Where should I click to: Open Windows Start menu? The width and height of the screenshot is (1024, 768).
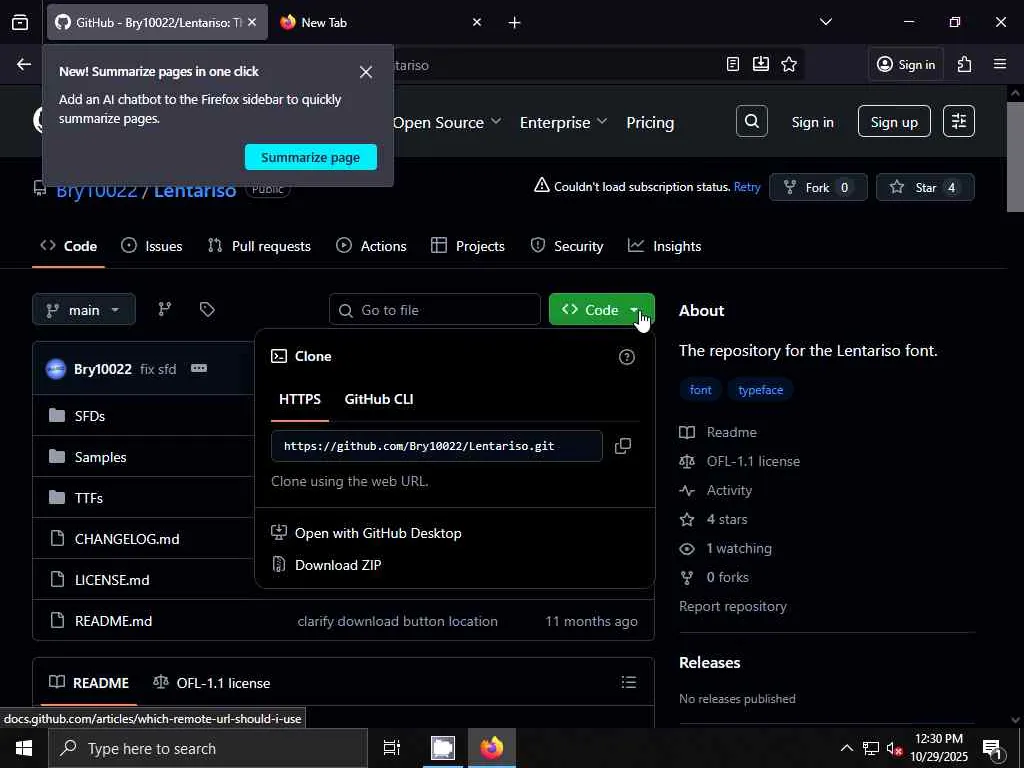point(24,748)
